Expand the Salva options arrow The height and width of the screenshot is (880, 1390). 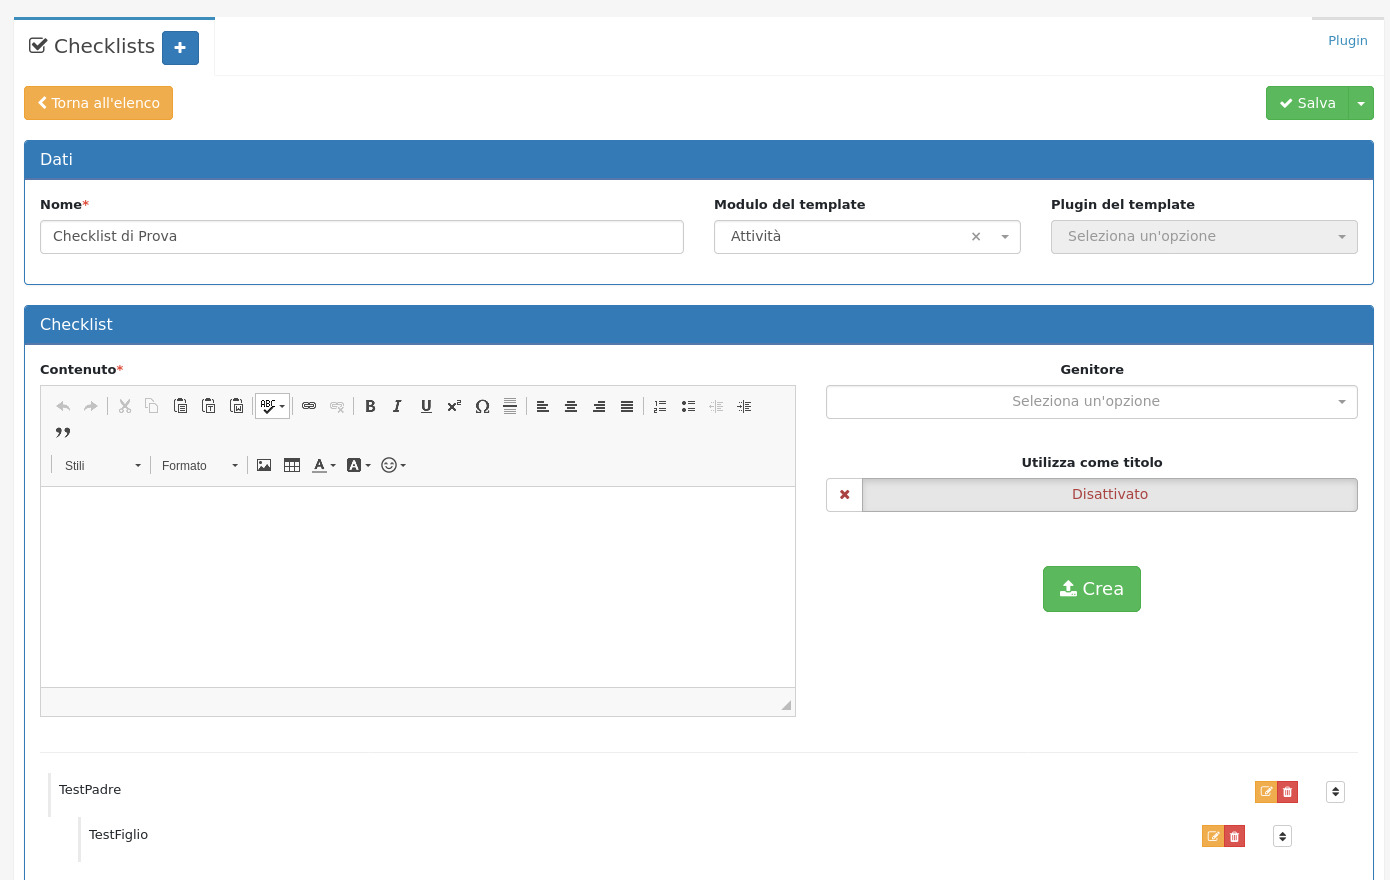click(1361, 103)
